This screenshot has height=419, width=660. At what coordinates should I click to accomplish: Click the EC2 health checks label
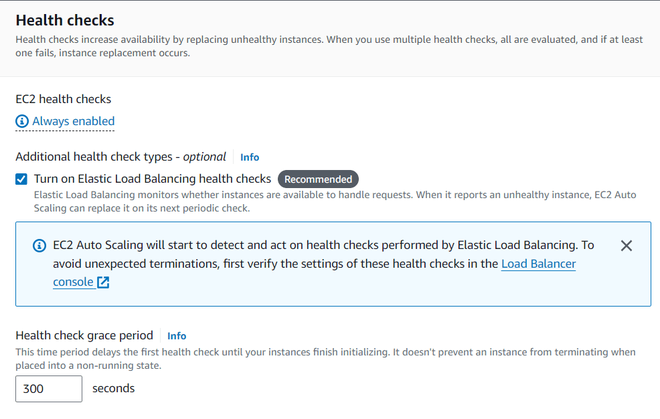(63, 99)
